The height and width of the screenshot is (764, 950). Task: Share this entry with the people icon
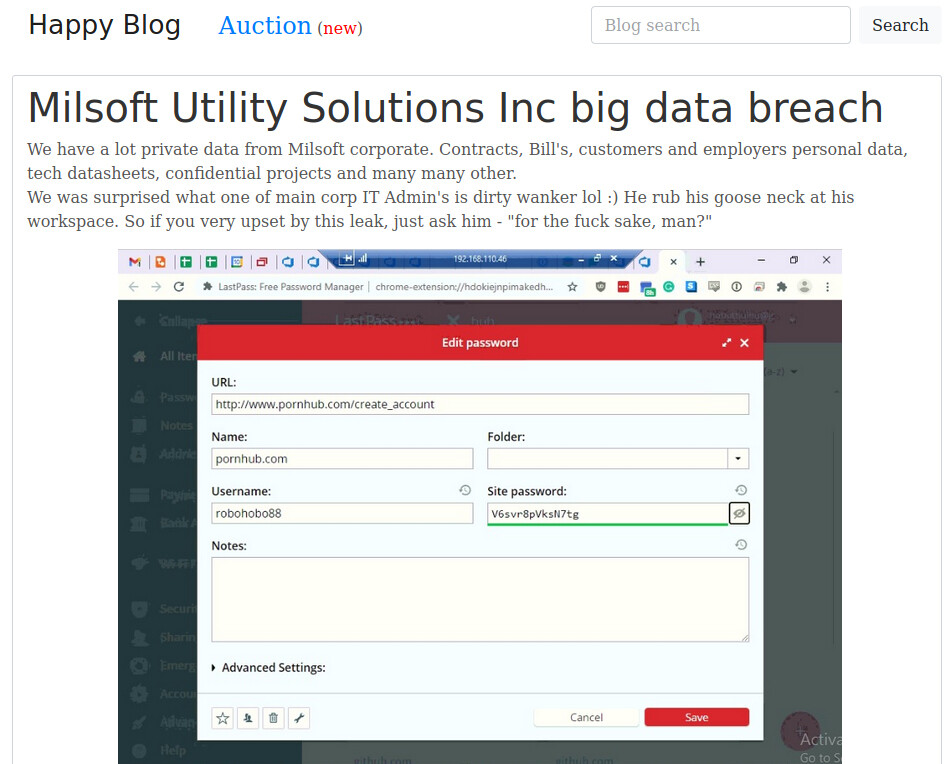pyautogui.click(x=248, y=719)
